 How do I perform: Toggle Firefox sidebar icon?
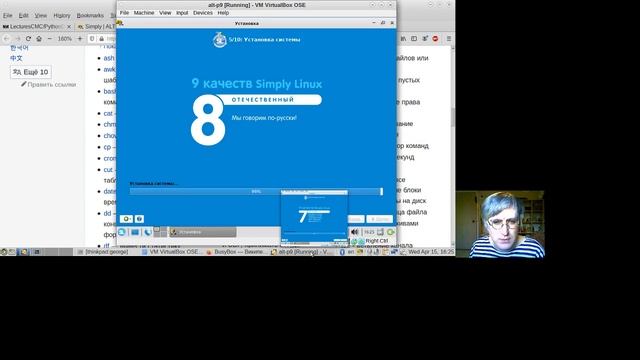(x=414, y=39)
